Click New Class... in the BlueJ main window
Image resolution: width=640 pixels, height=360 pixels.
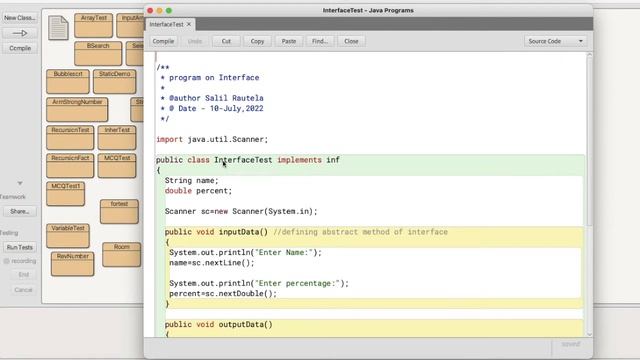pyautogui.click(x=20, y=18)
